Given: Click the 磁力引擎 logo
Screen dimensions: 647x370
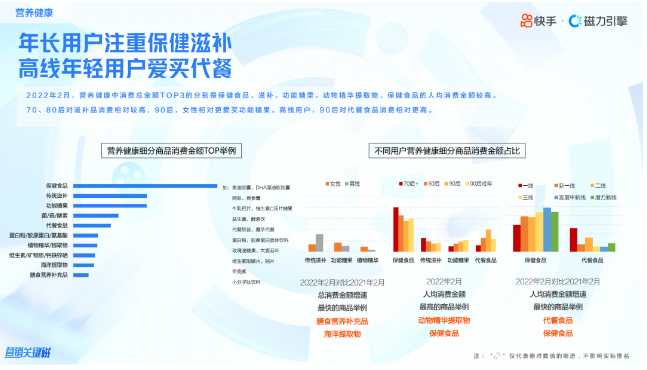Looking at the screenshot, I should pos(598,21).
